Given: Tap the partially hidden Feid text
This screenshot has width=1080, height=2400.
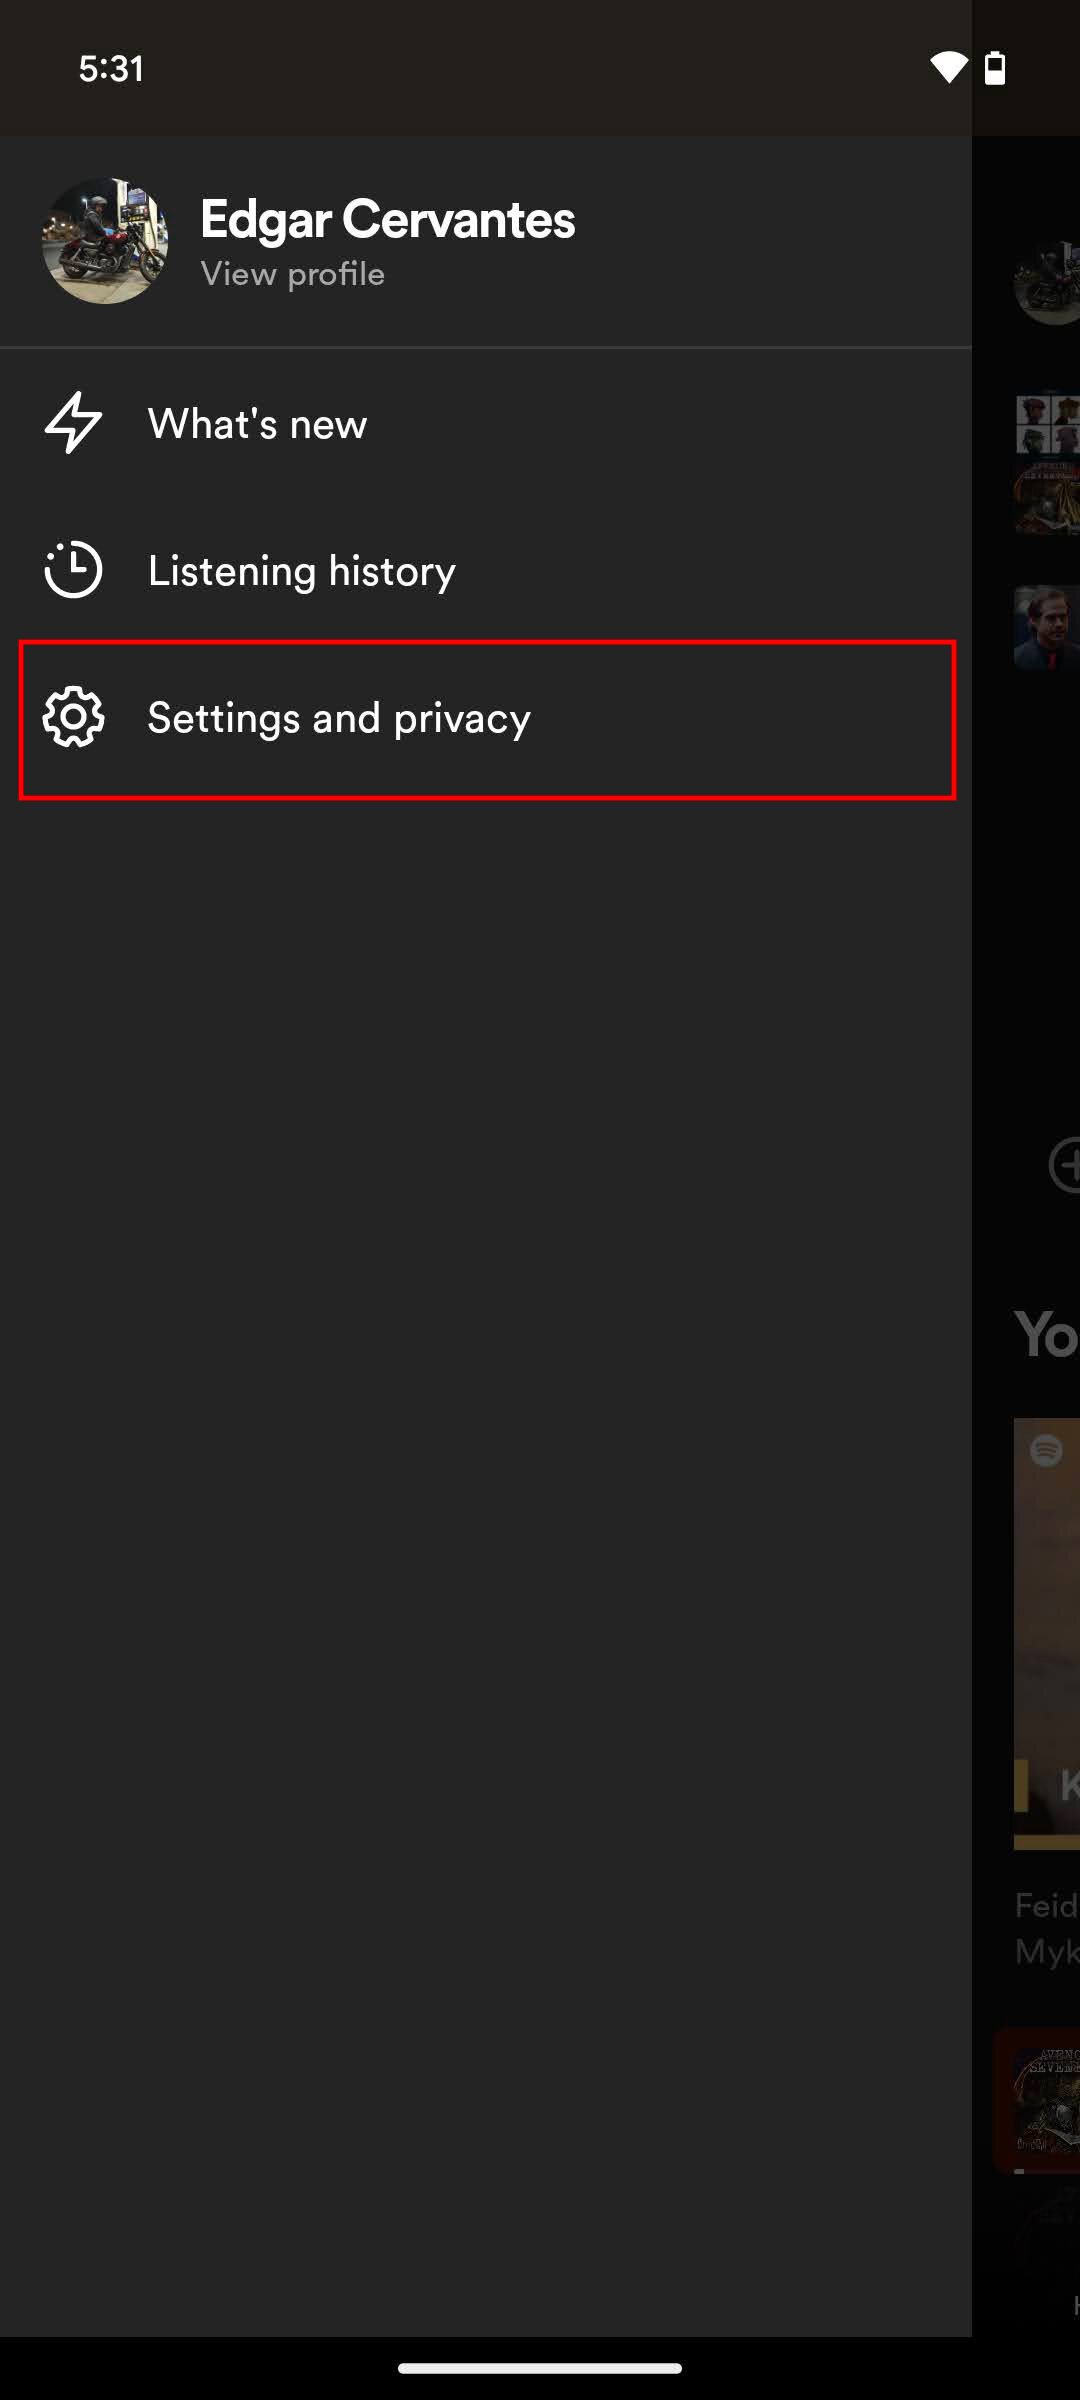Looking at the screenshot, I should 1046,1905.
